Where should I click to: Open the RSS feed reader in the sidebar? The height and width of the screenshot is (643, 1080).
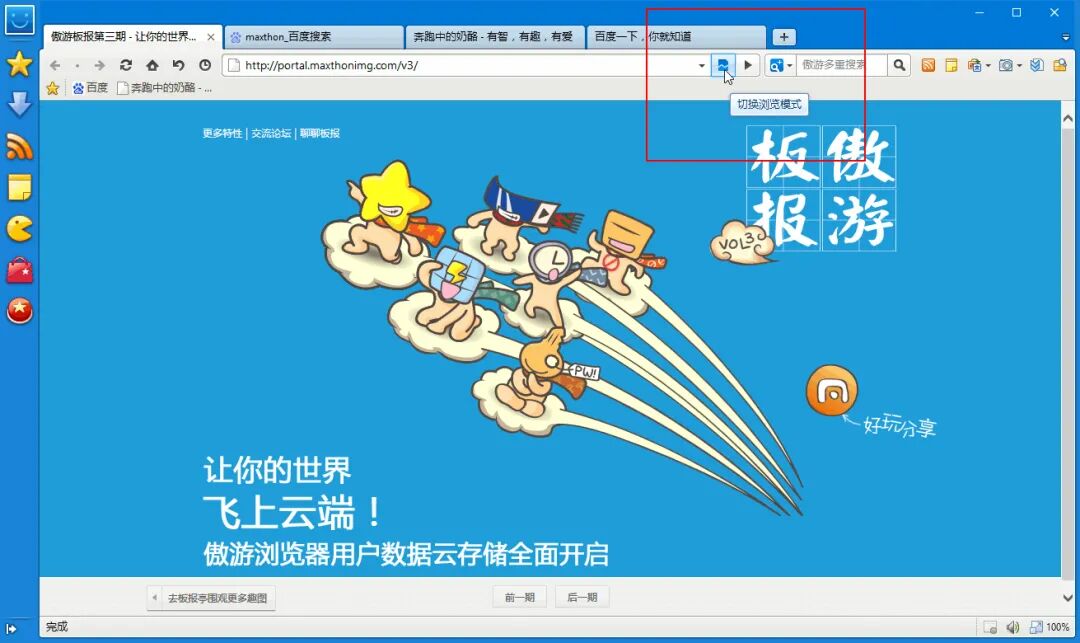[x=19, y=146]
